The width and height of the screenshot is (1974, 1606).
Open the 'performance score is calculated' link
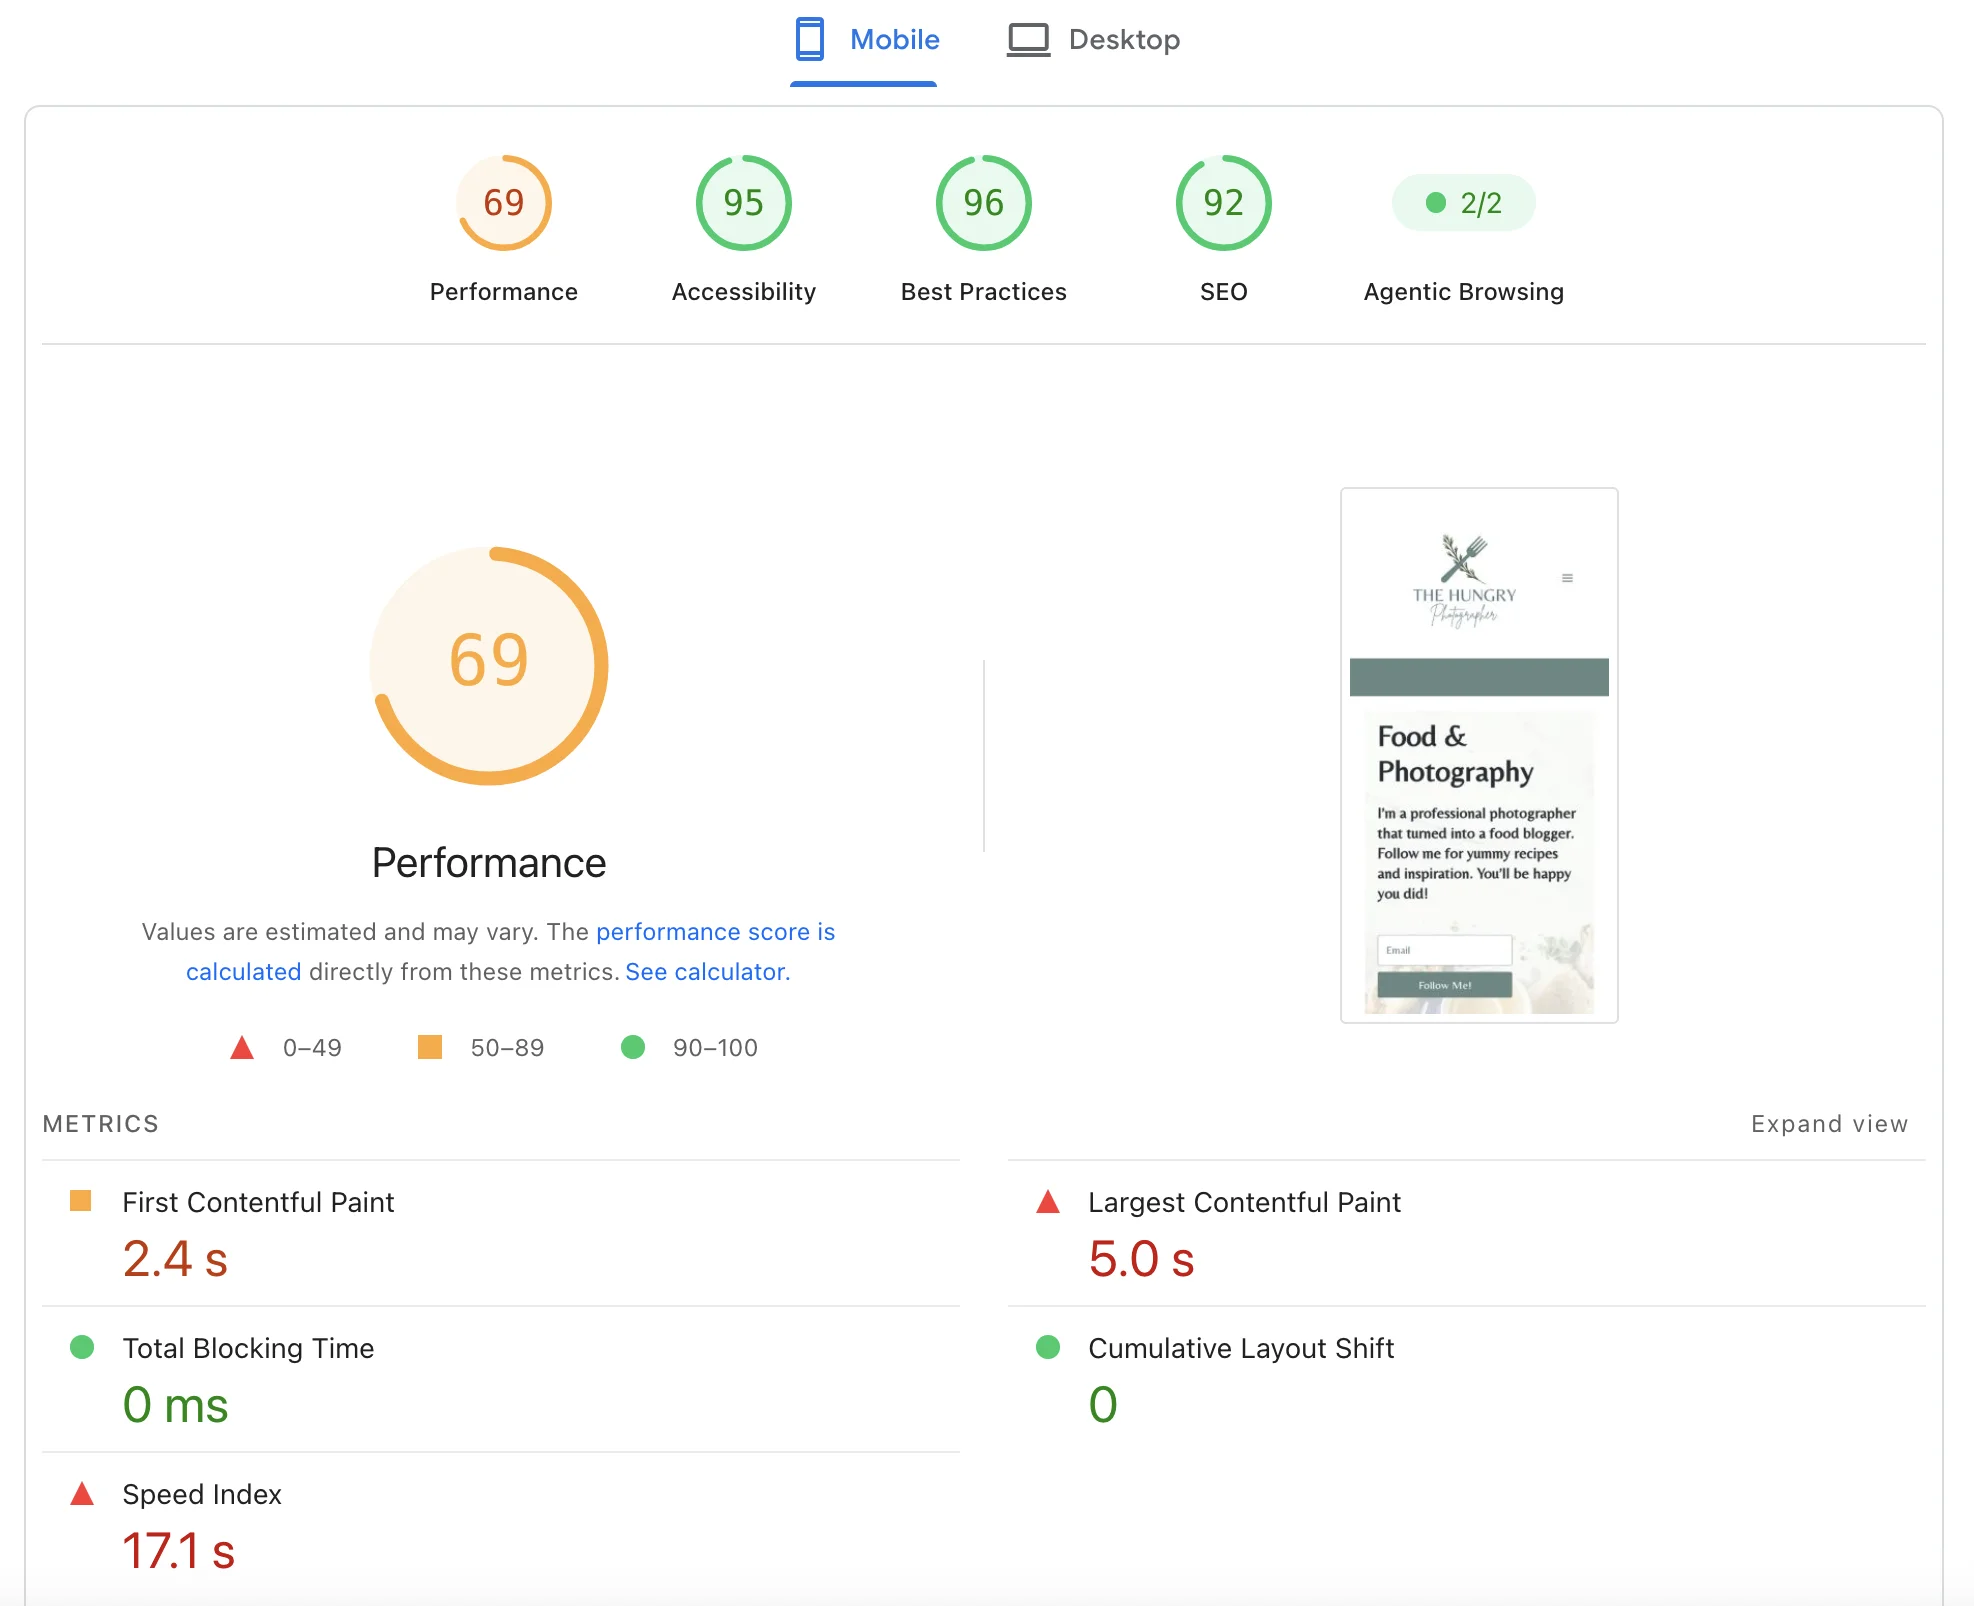[x=715, y=932]
